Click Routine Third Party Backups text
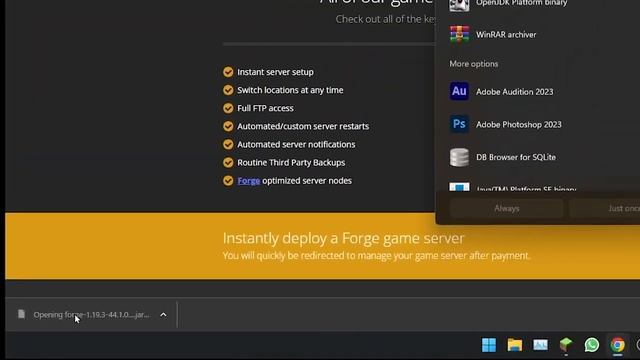Screen dimensions: 640x360 (x=291, y=162)
